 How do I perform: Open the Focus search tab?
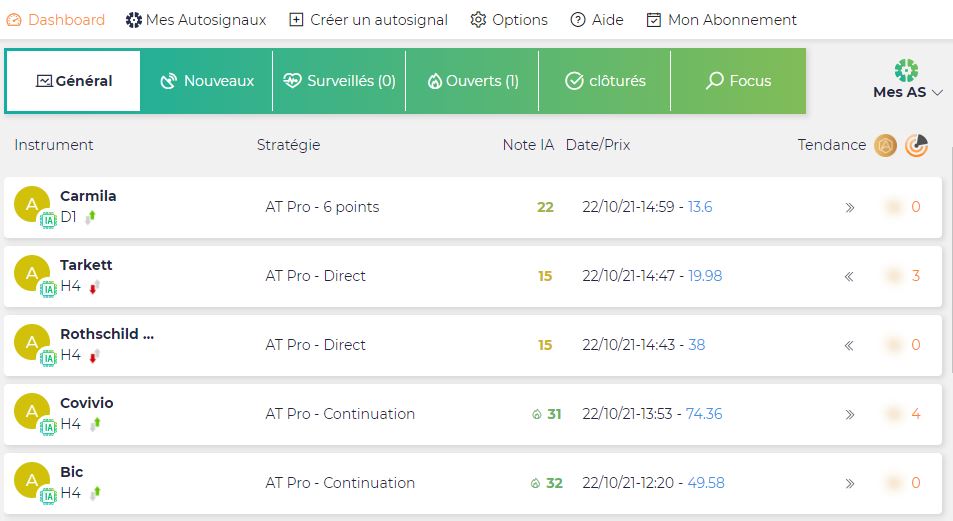click(x=738, y=81)
